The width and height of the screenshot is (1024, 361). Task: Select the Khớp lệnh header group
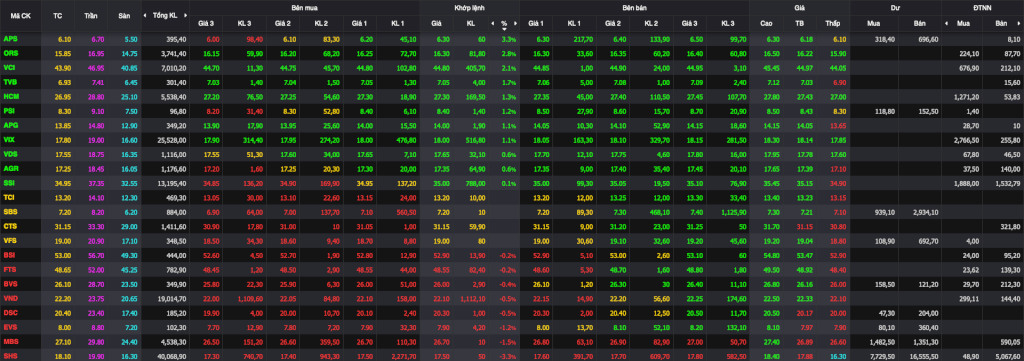click(x=470, y=7)
